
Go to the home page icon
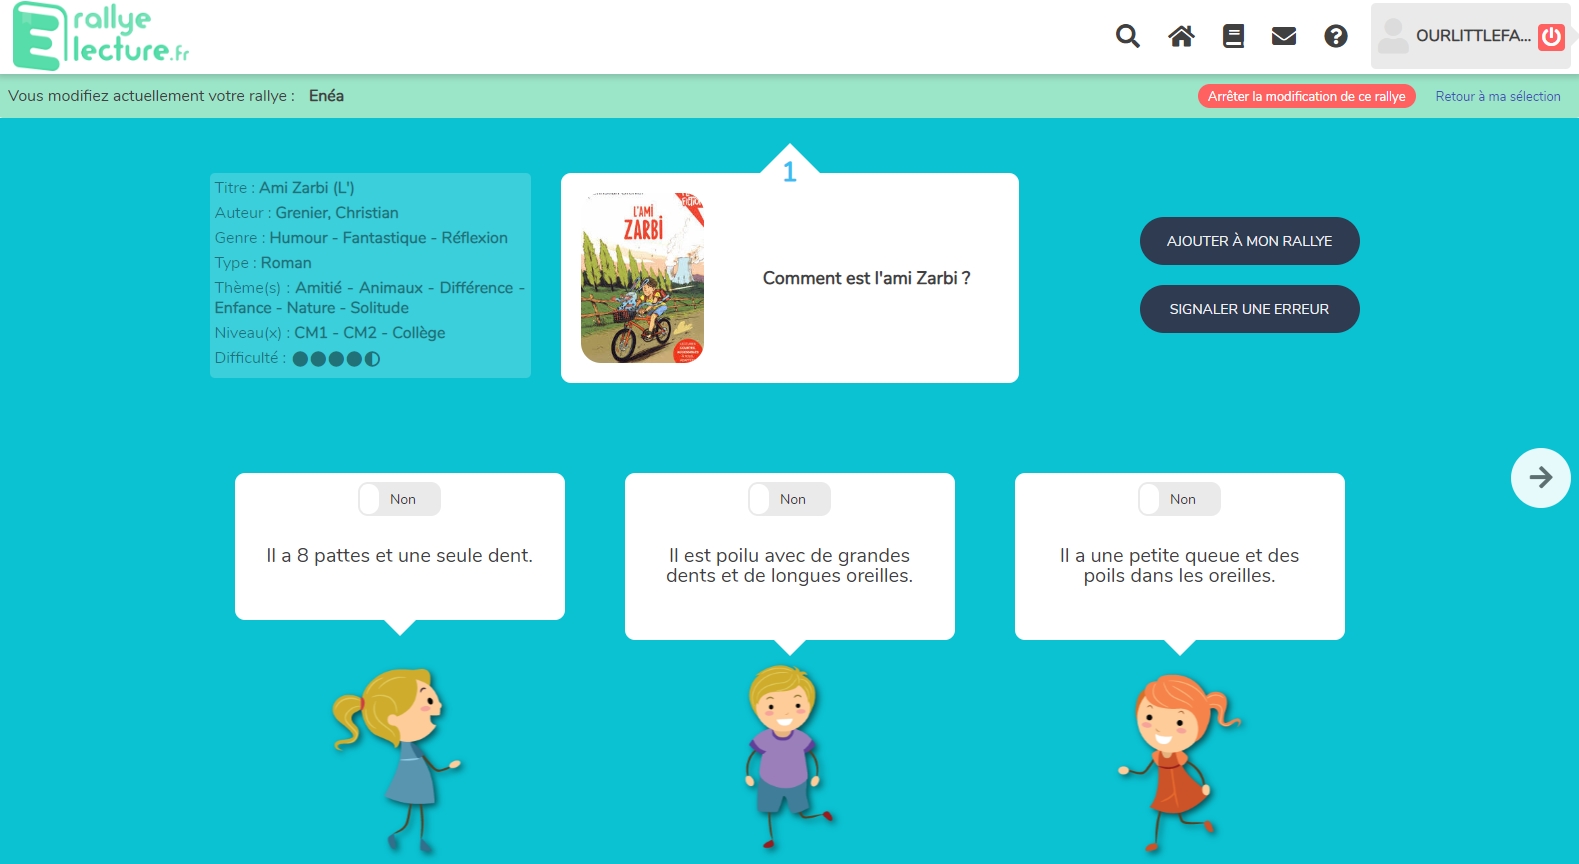pos(1181,37)
